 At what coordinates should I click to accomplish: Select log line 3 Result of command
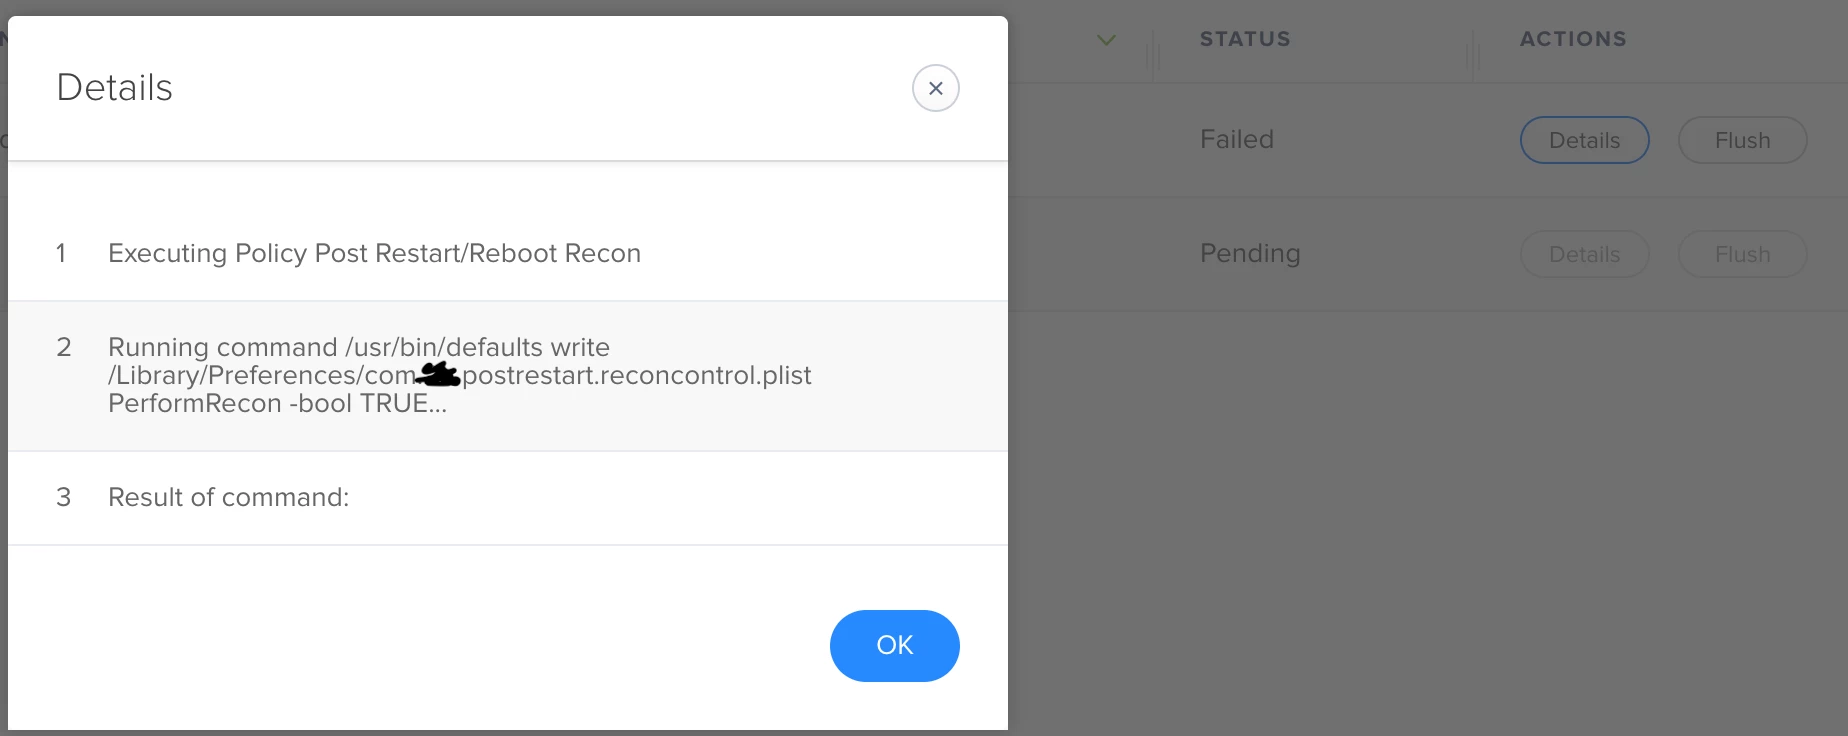[508, 497]
